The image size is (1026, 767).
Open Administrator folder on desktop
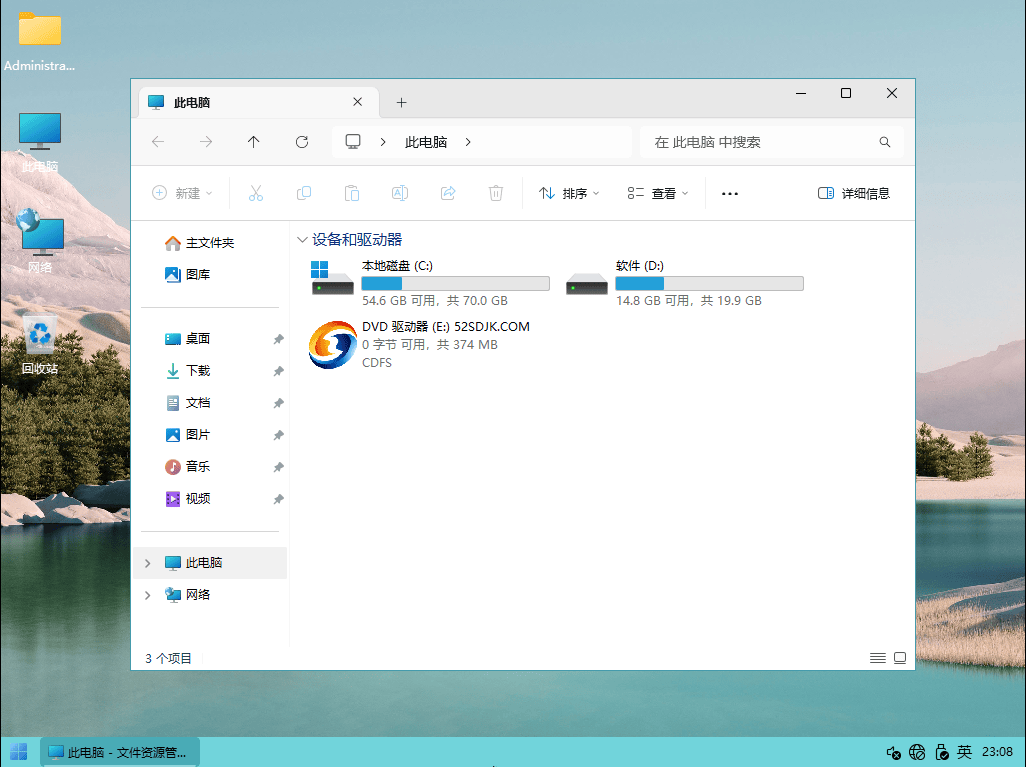(x=39, y=41)
